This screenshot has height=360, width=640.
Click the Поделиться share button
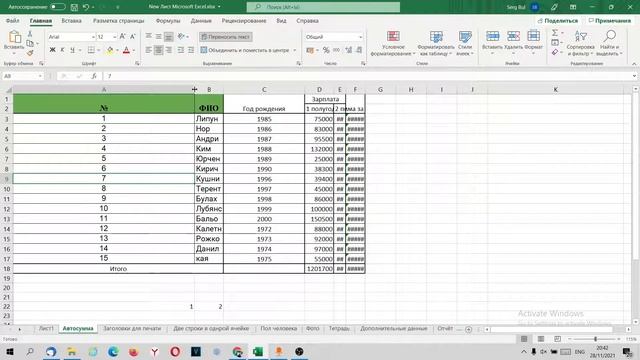tap(558, 20)
